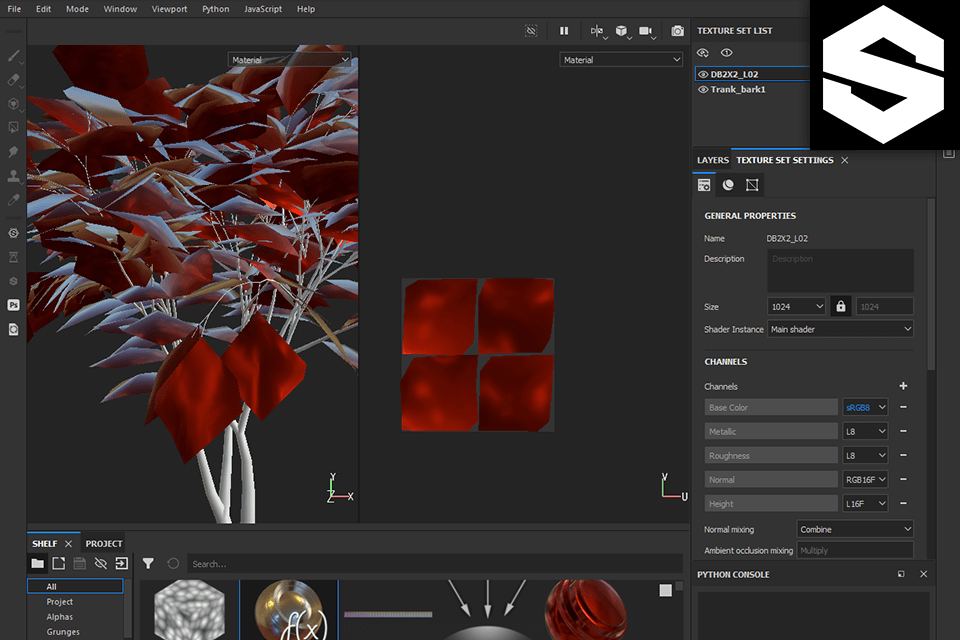
Task: Open the shelf filter funnel
Action: point(148,563)
